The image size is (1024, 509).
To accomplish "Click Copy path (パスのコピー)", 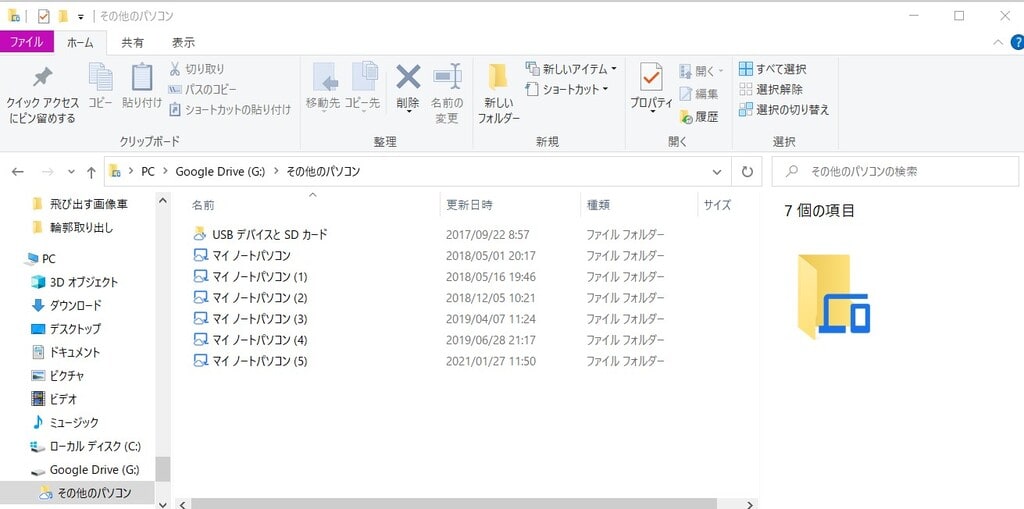I will (x=202, y=89).
